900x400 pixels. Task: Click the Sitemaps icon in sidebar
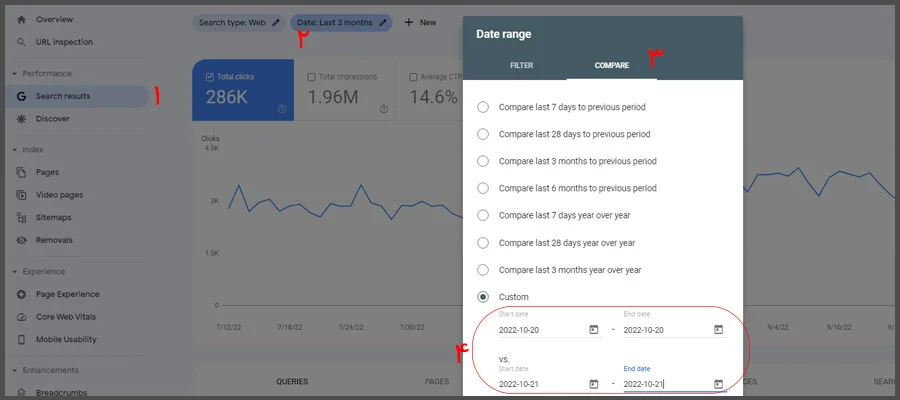pos(21,217)
